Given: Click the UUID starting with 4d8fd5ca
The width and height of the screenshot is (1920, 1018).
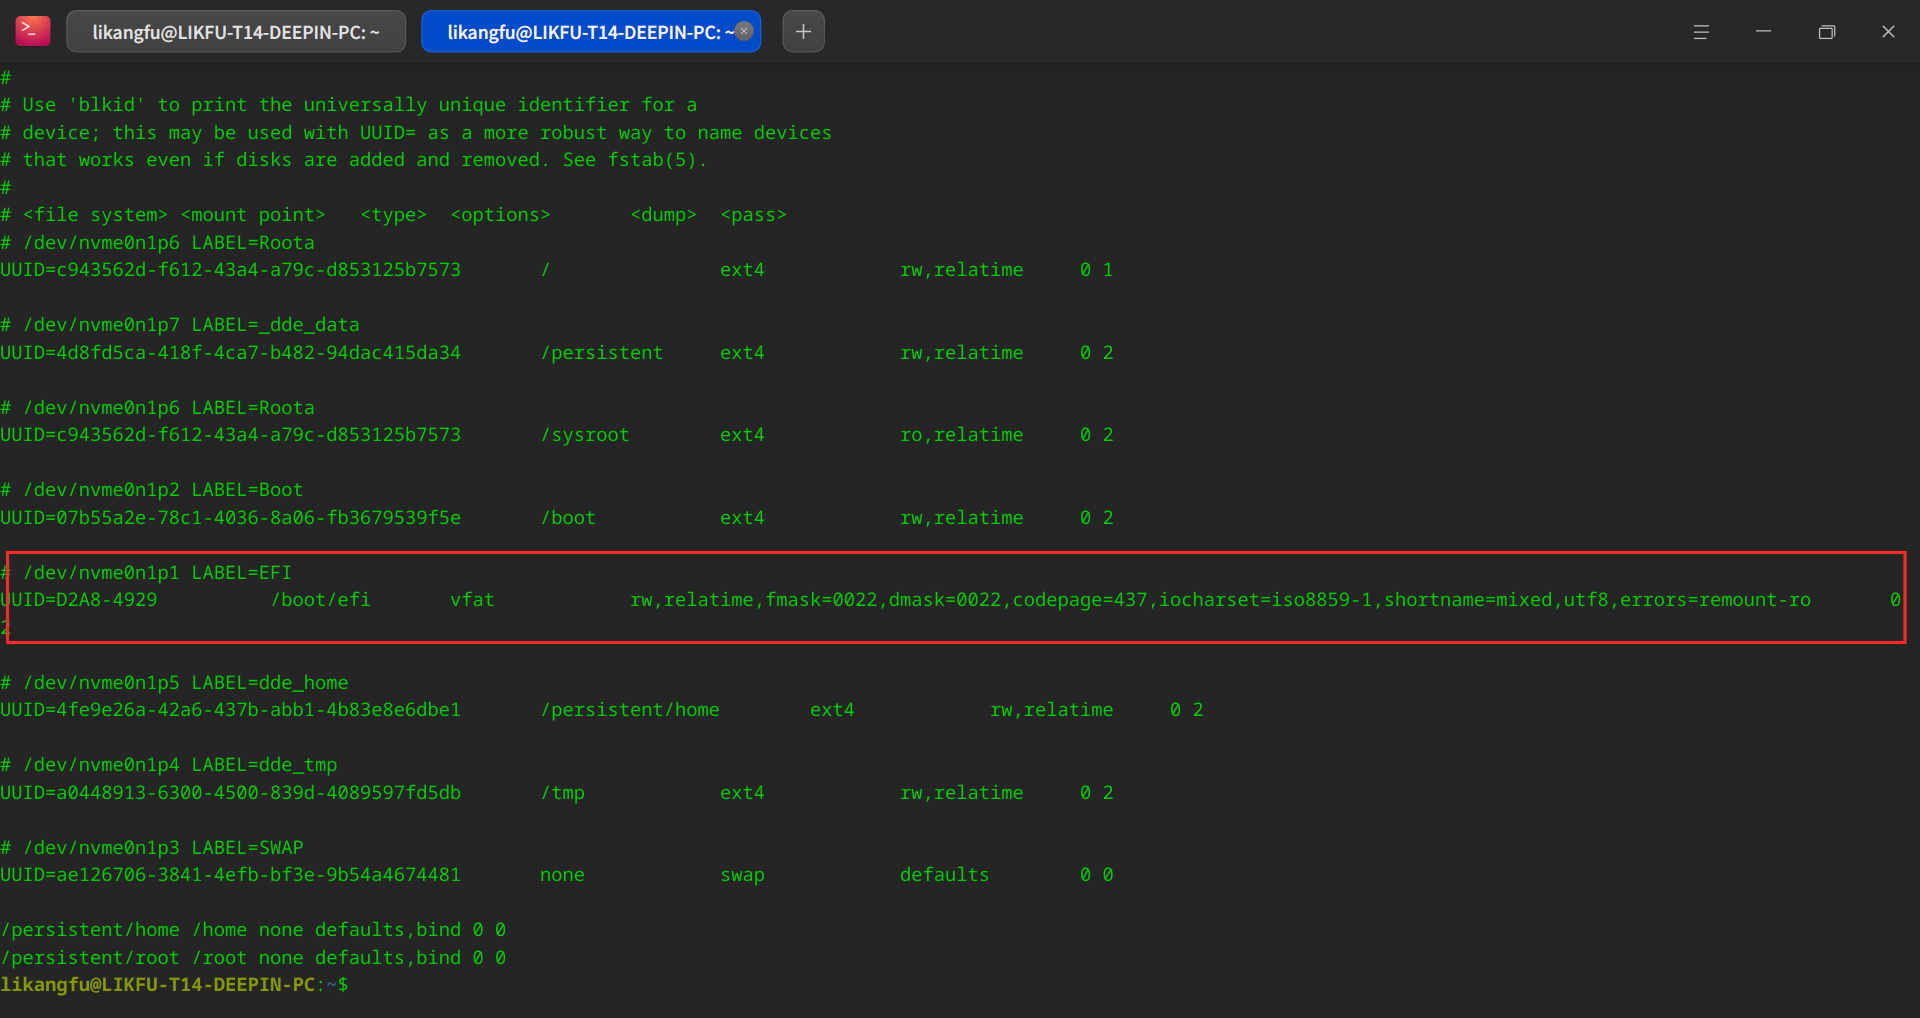Looking at the screenshot, I should pyautogui.click(x=231, y=353).
